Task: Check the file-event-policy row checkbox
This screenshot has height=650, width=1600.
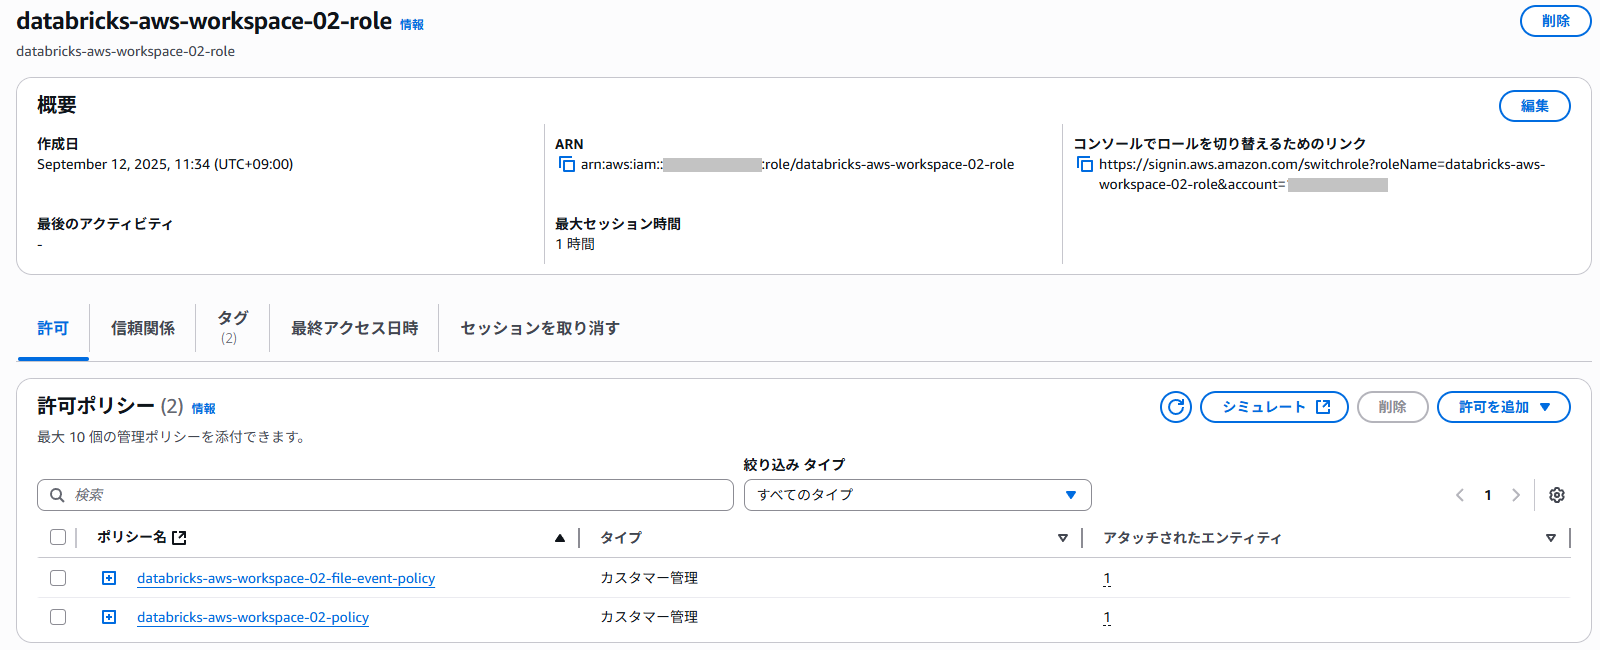Action: (x=58, y=578)
